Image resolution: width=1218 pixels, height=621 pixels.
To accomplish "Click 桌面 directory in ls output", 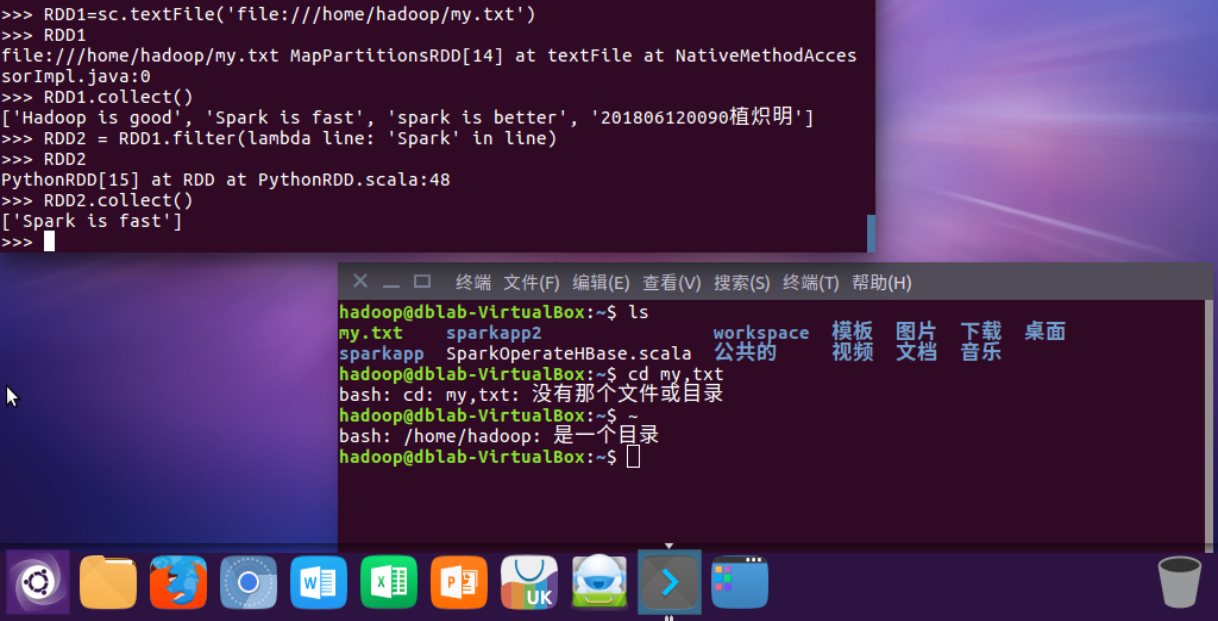I will click(x=1045, y=332).
